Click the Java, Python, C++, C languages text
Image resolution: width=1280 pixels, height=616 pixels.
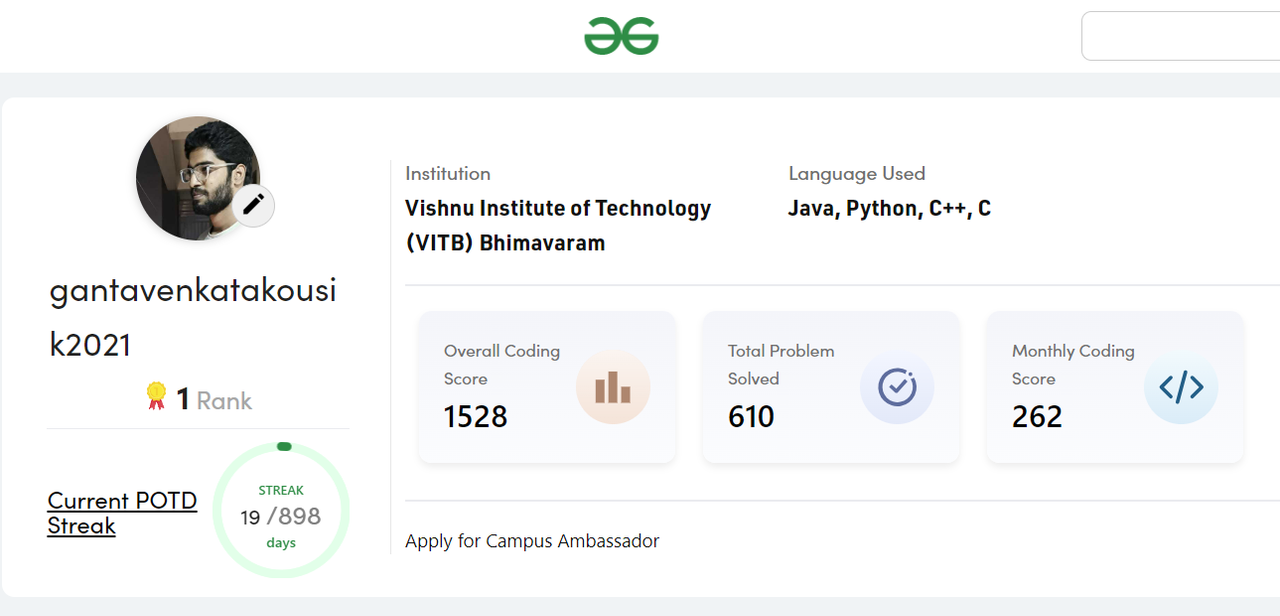tap(889, 208)
